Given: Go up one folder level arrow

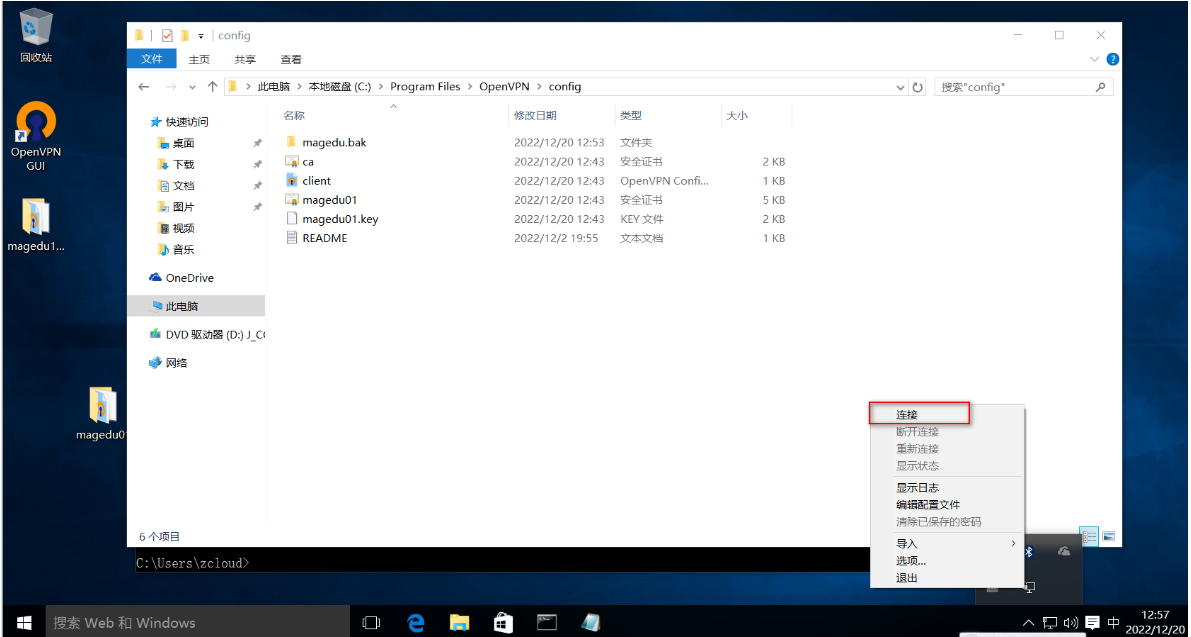Looking at the screenshot, I should (x=213, y=87).
